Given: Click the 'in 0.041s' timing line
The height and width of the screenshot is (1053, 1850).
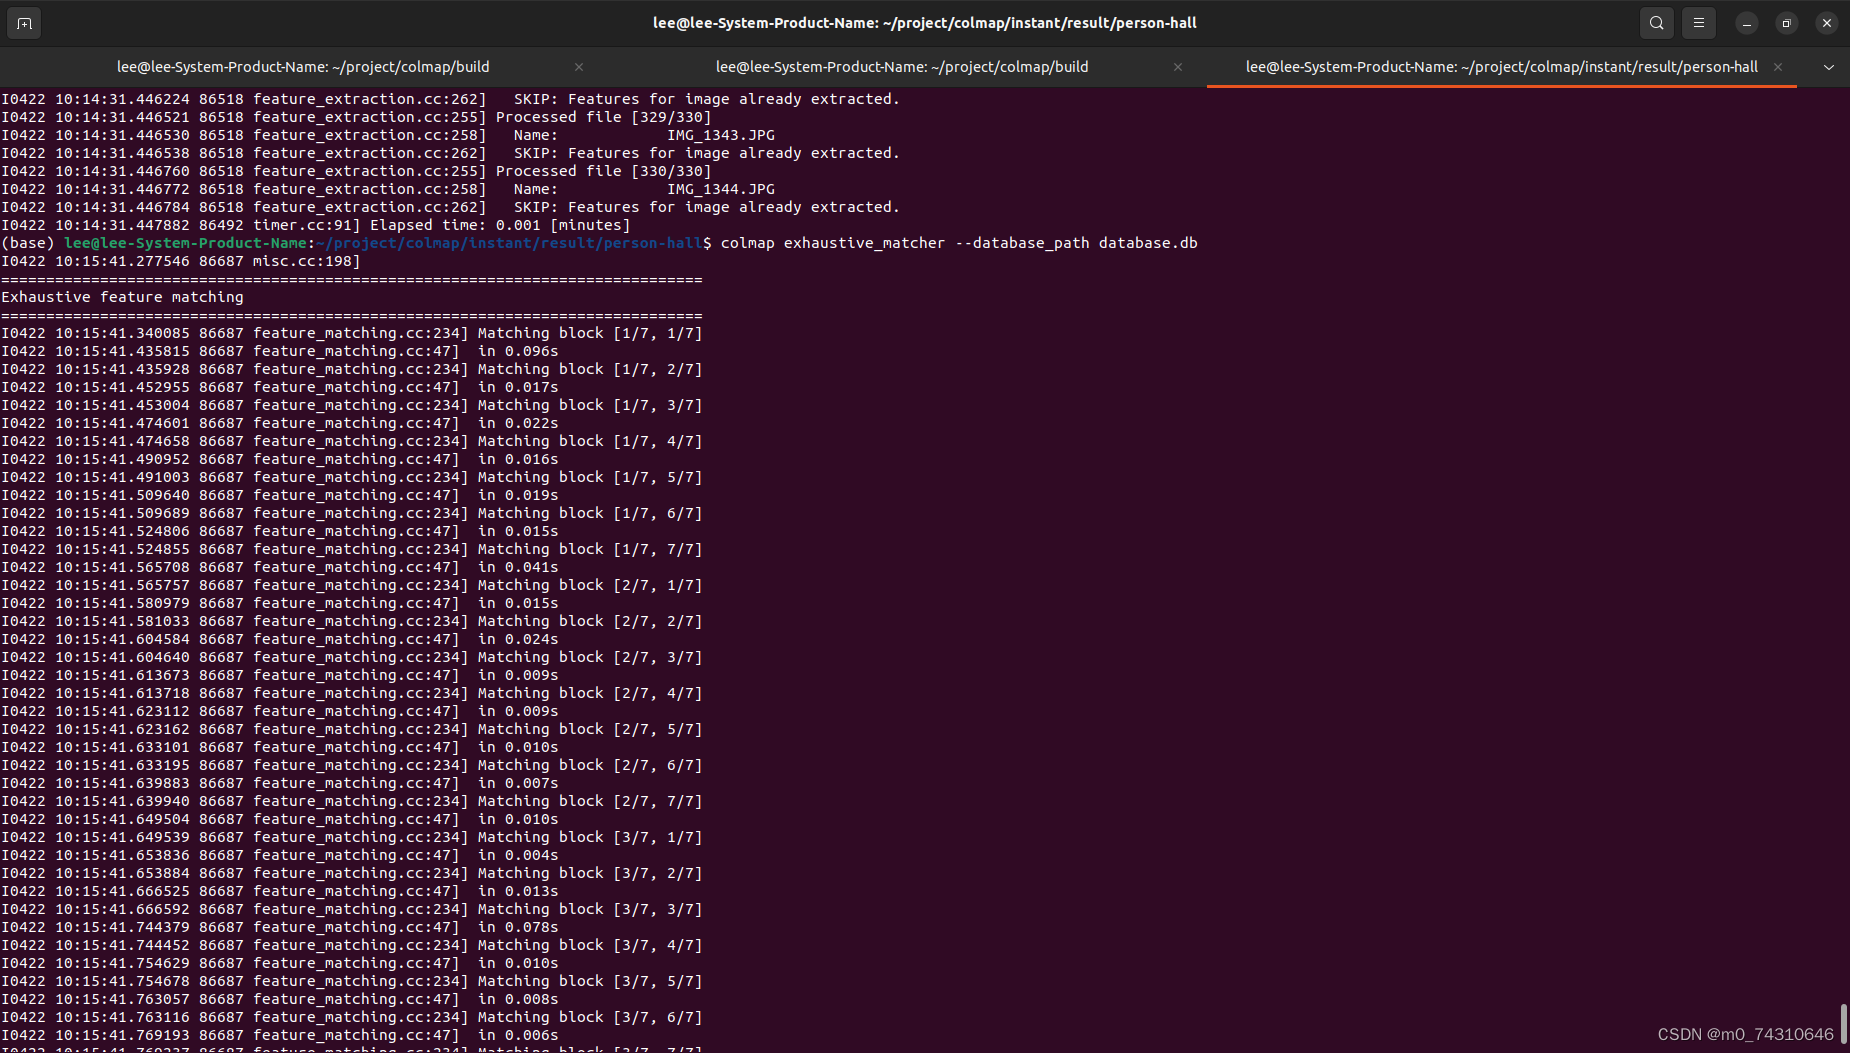Looking at the screenshot, I should tap(280, 567).
